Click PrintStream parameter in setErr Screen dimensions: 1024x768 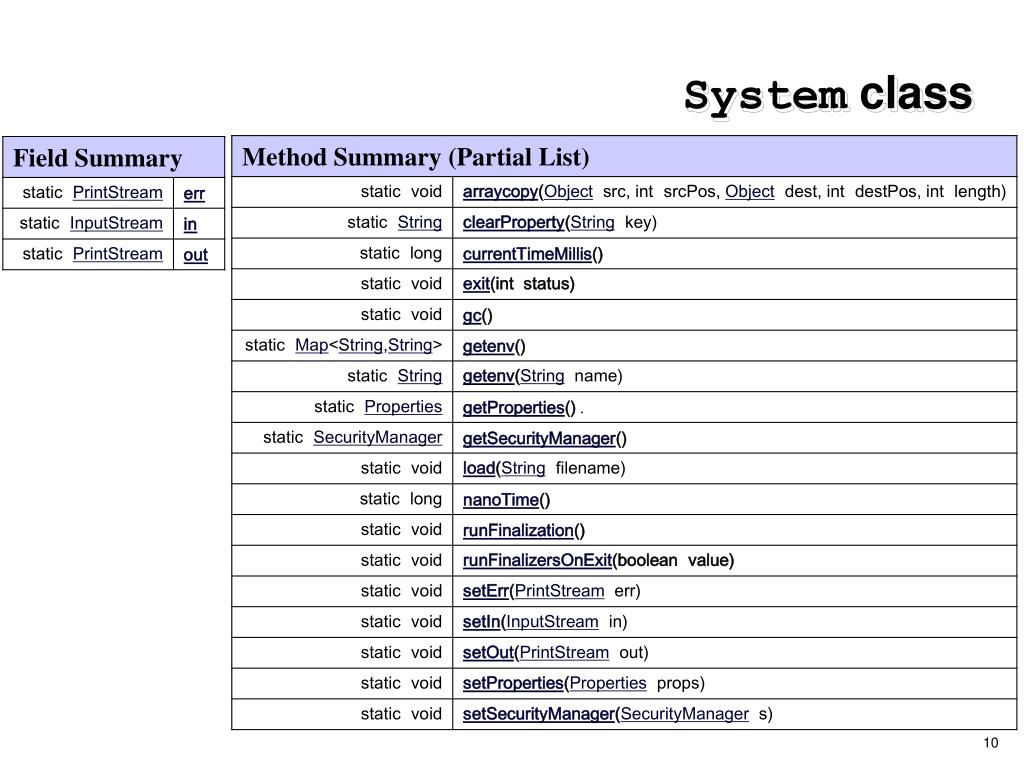pyautogui.click(x=560, y=591)
